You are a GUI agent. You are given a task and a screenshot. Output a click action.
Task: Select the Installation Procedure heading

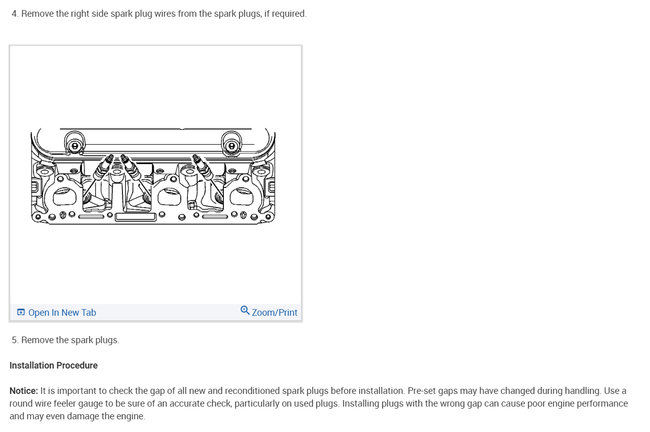pos(53,365)
